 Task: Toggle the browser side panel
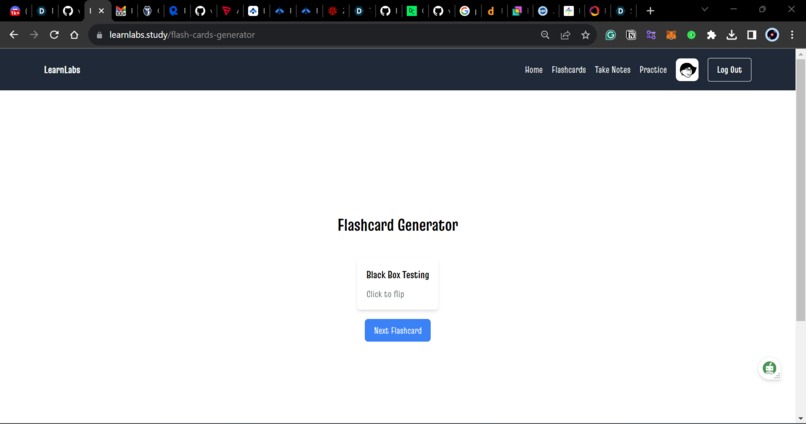click(752, 35)
